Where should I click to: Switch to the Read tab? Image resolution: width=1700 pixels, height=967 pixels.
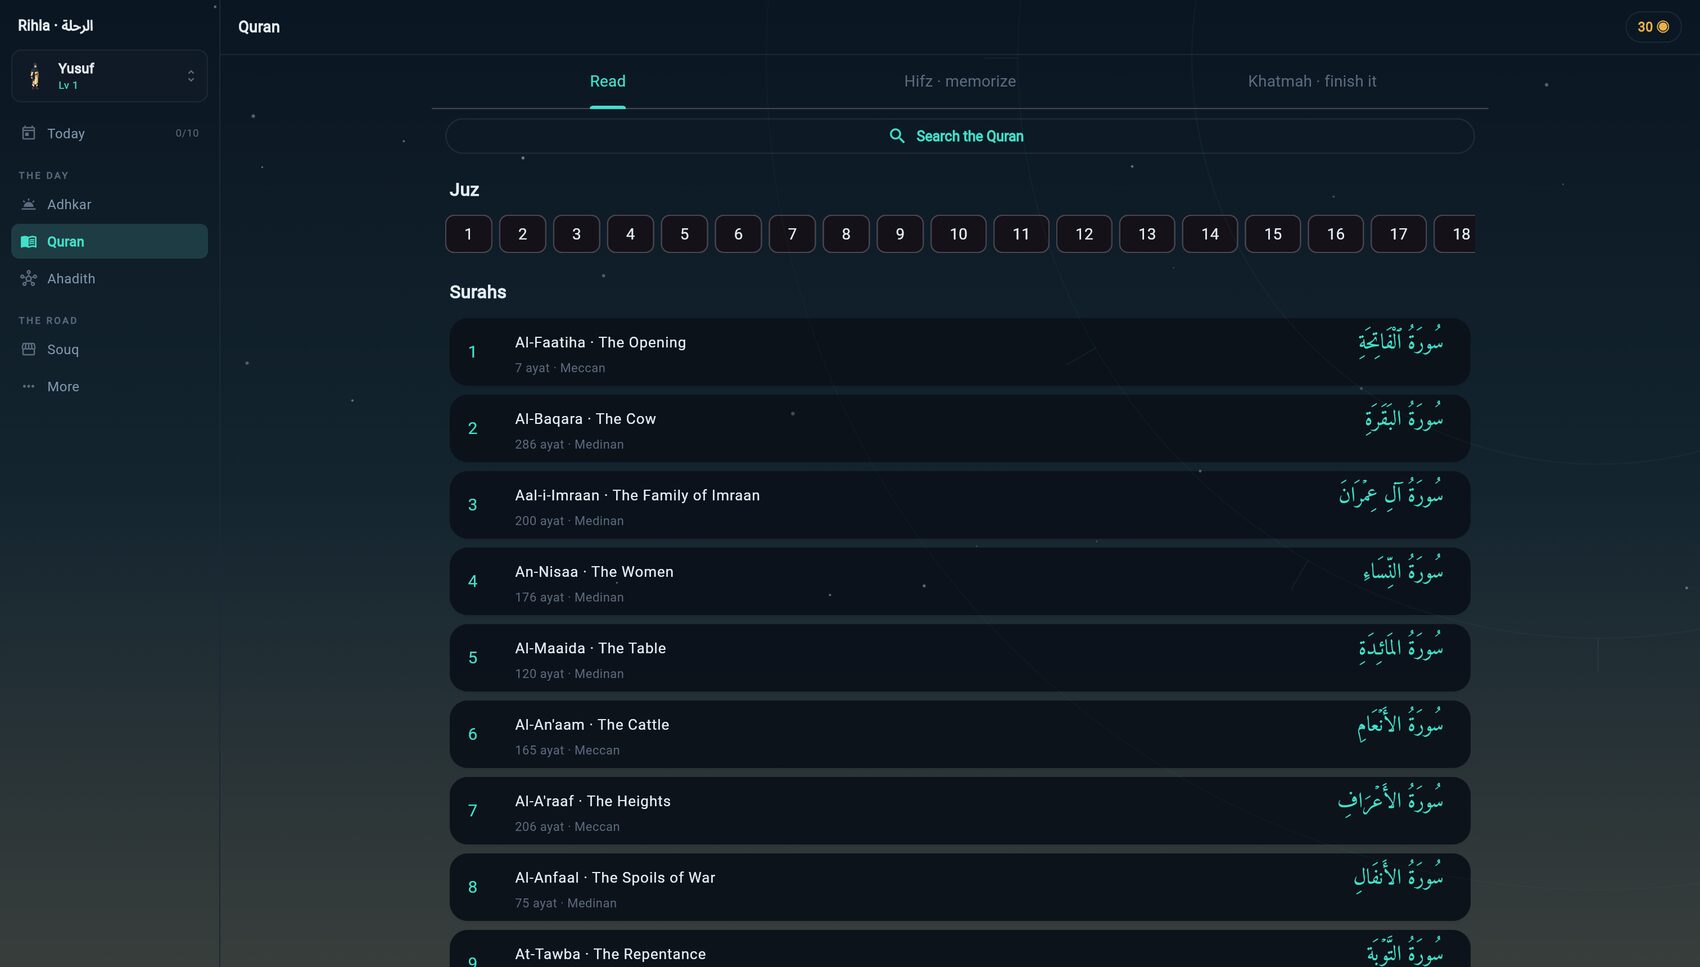608,81
